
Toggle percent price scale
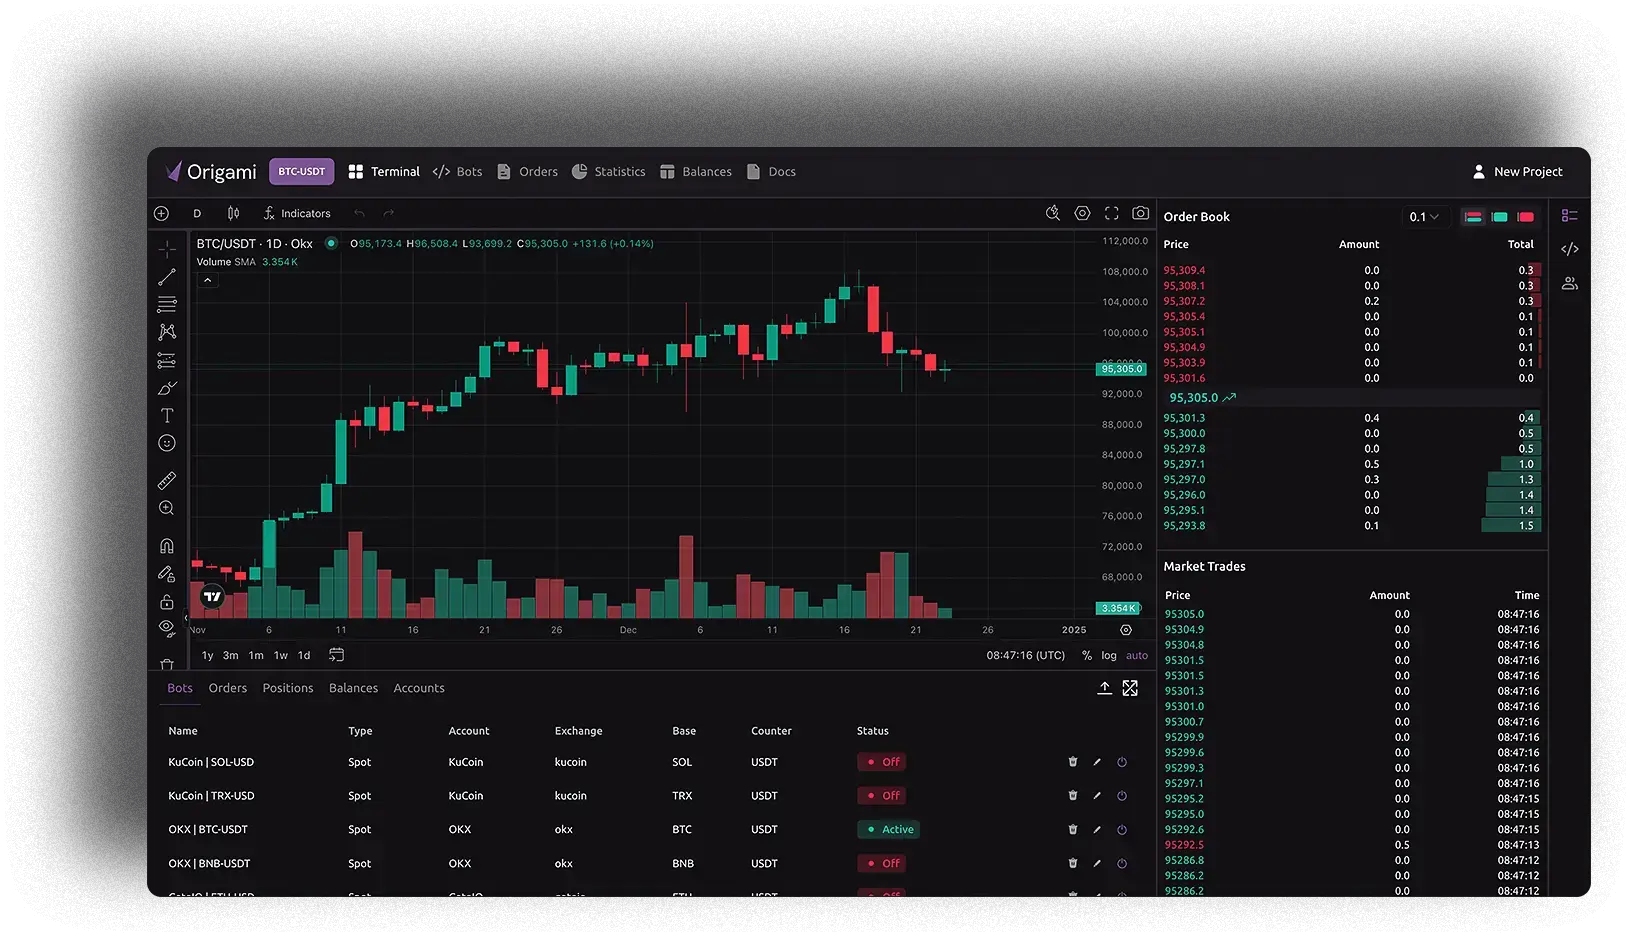pos(1087,656)
